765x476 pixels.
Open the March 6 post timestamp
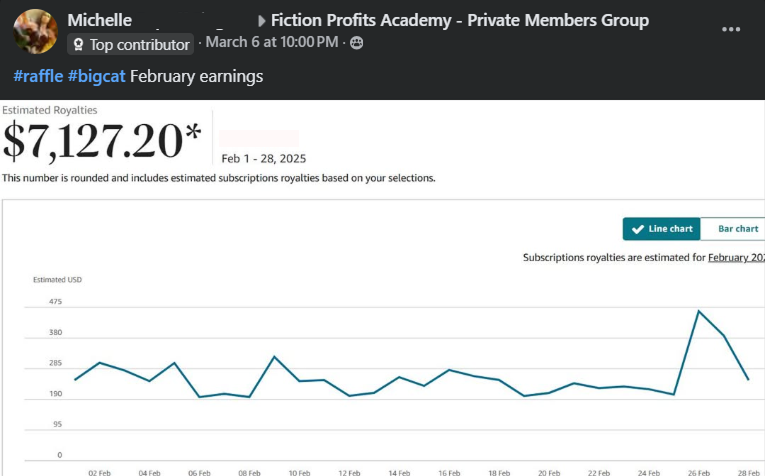pyautogui.click(x=272, y=42)
